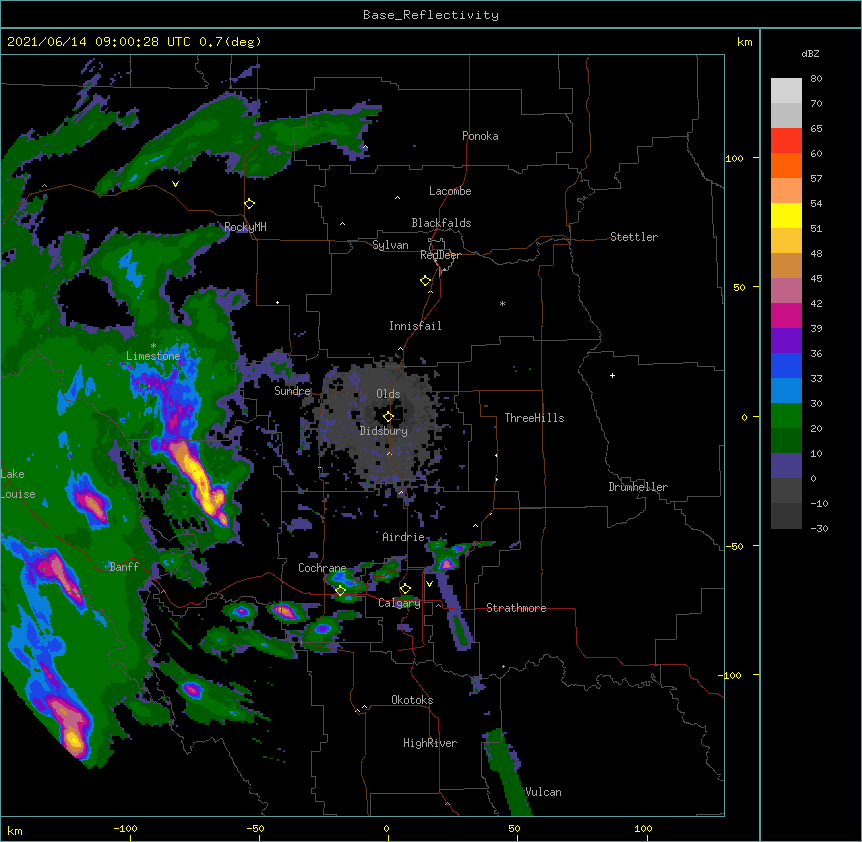The height and width of the screenshot is (842, 862).
Task: Click the Innisfail label
Action: tap(415, 326)
